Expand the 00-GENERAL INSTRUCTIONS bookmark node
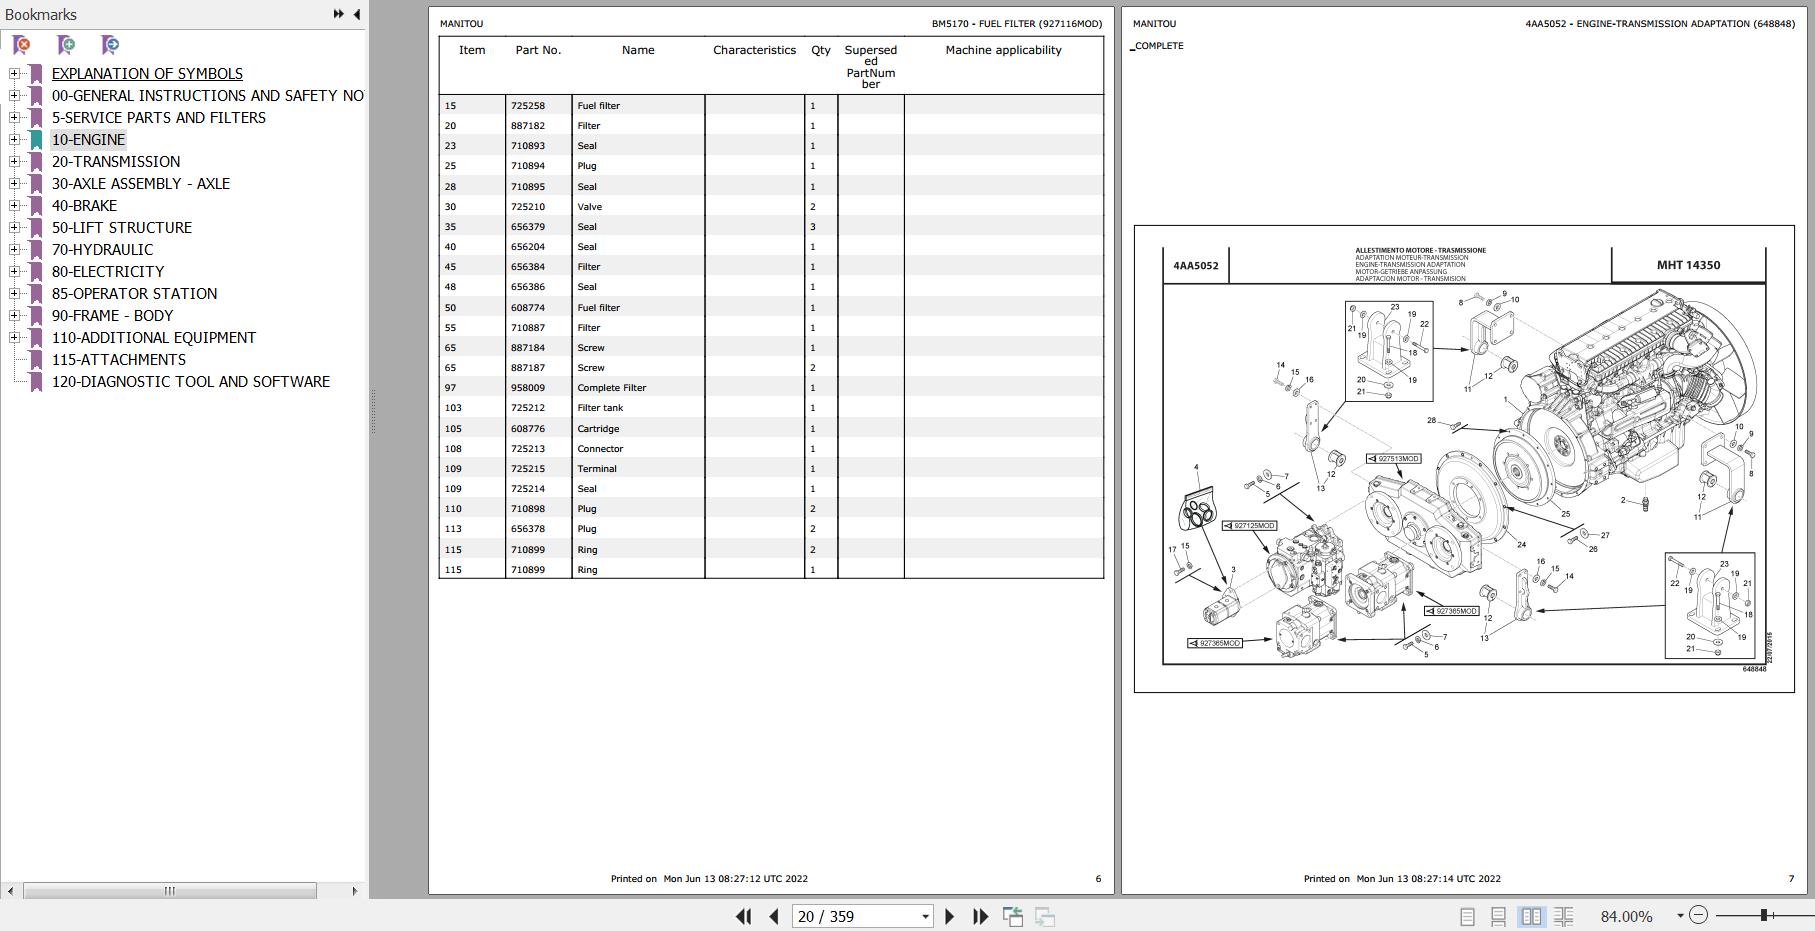This screenshot has height=931, width=1815. tap(14, 95)
